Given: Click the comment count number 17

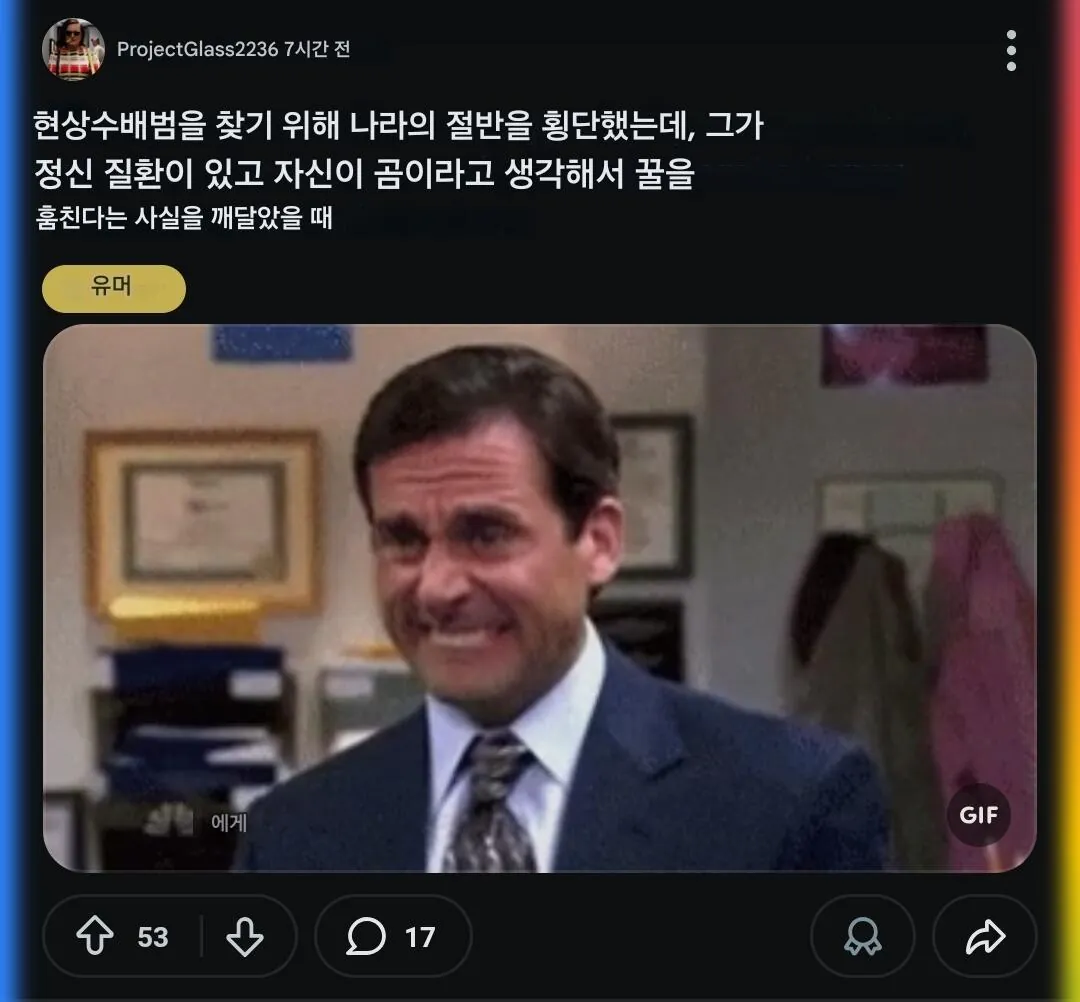Looking at the screenshot, I should tap(420, 937).
